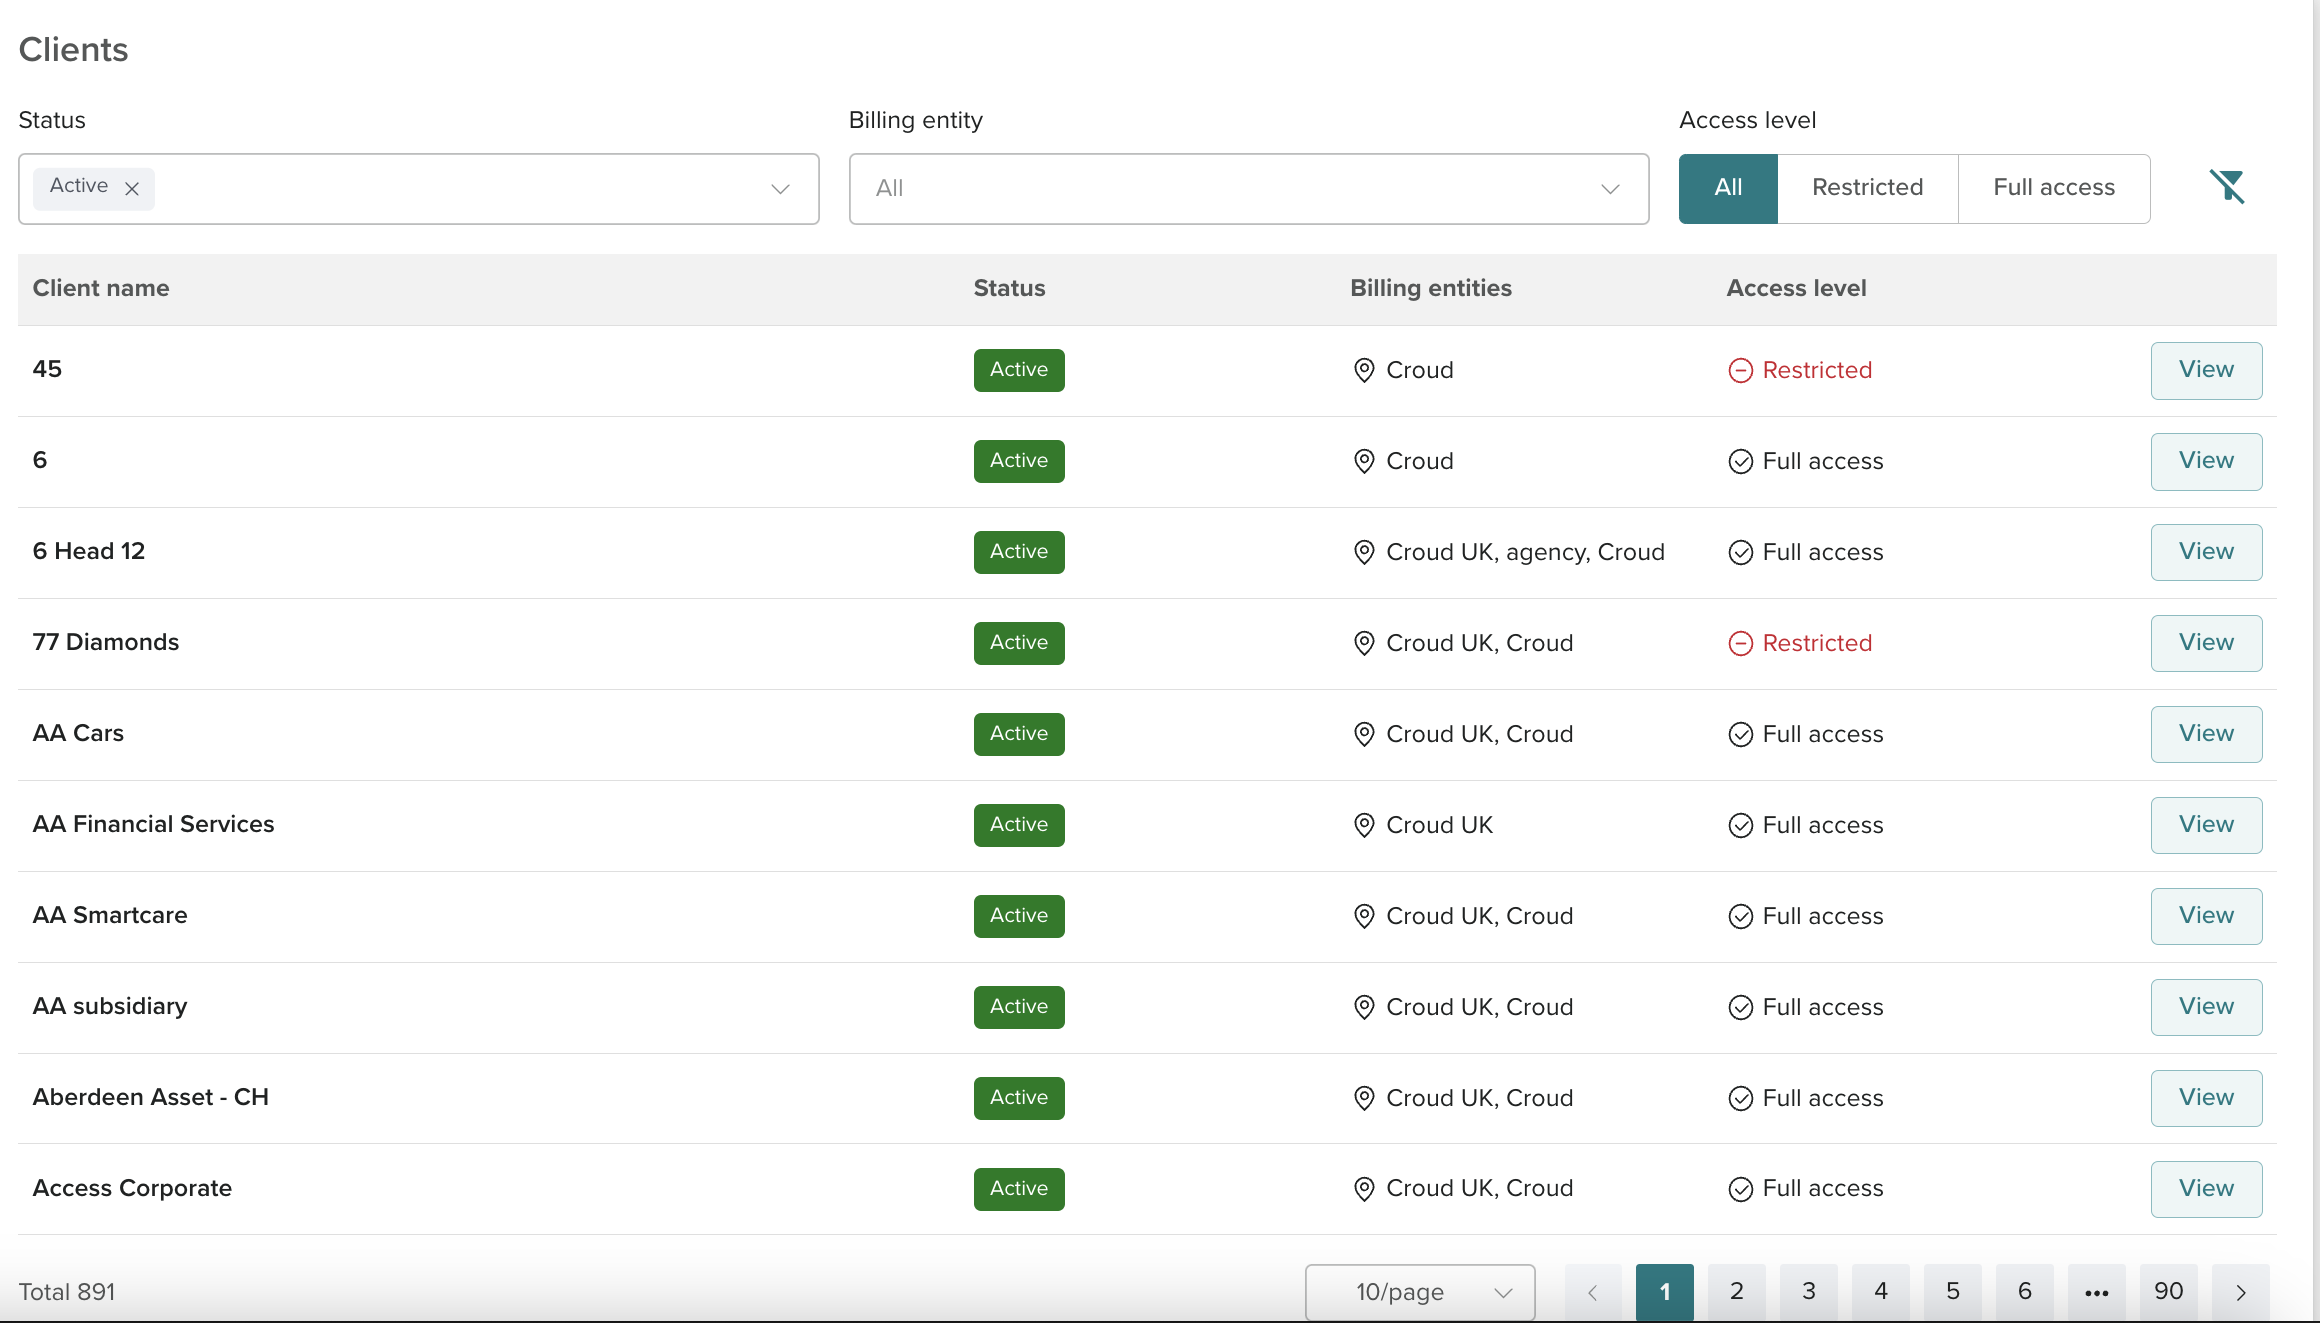
Task: Open the Billing entity dropdown
Action: point(1609,189)
